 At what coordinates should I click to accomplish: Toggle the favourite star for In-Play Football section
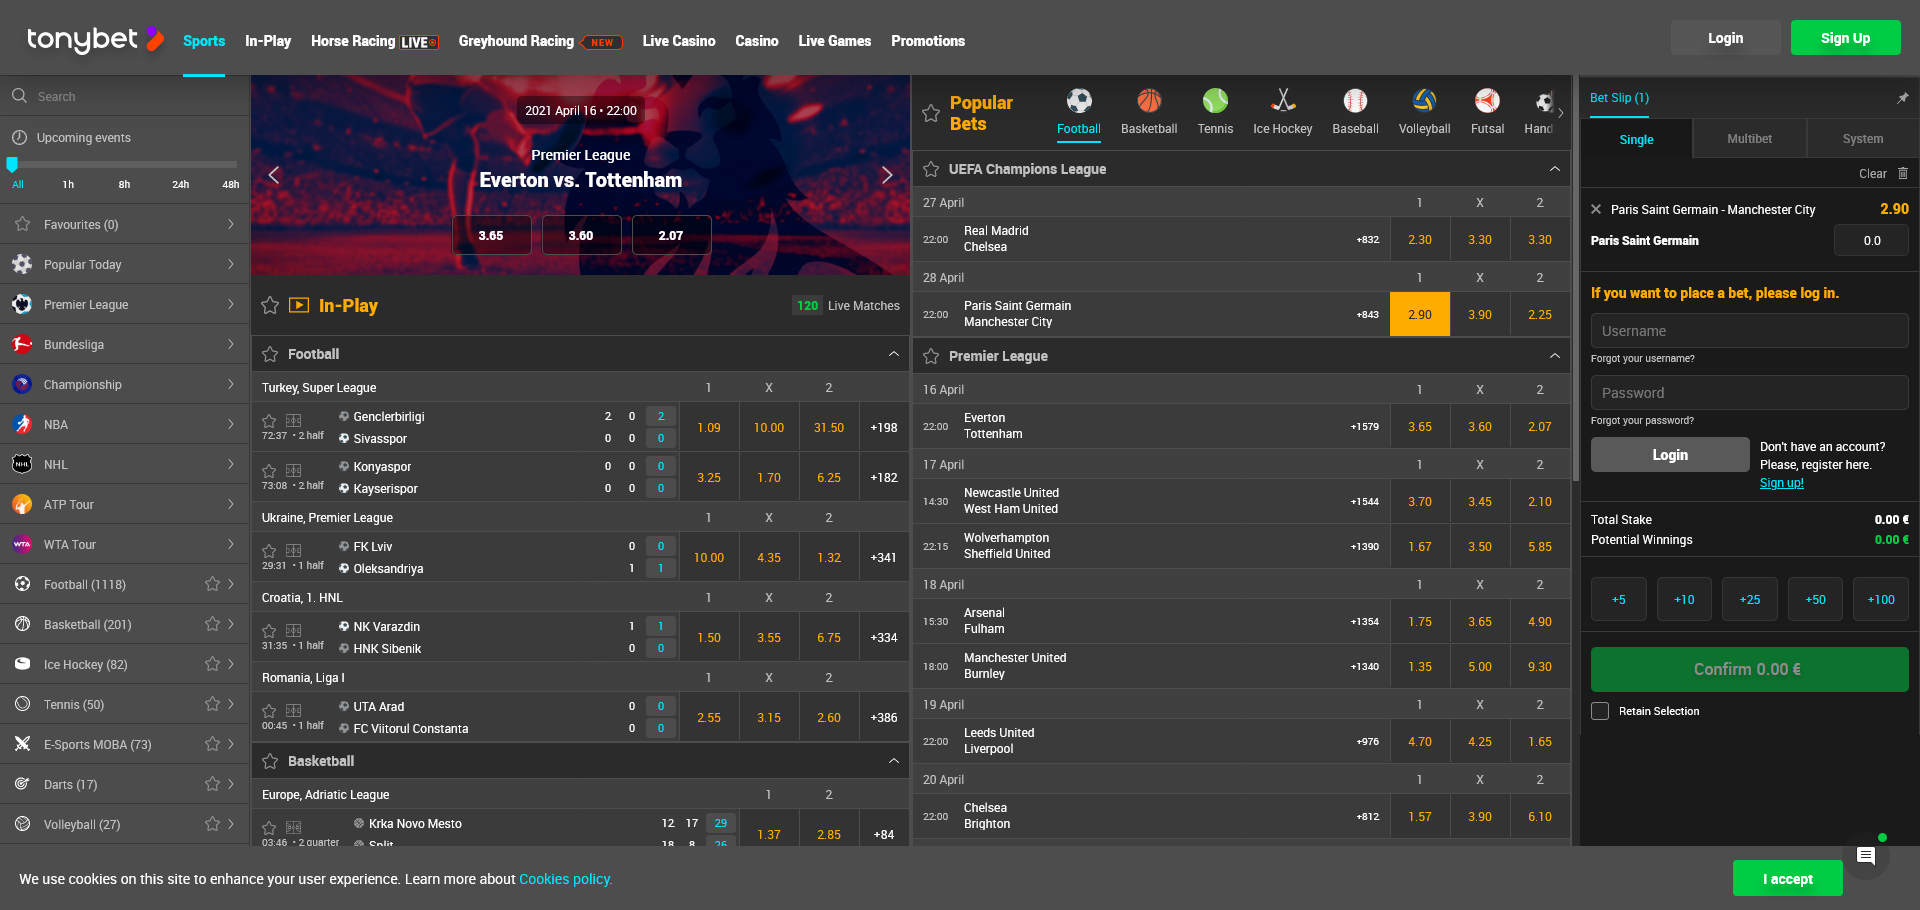click(x=270, y=354)
